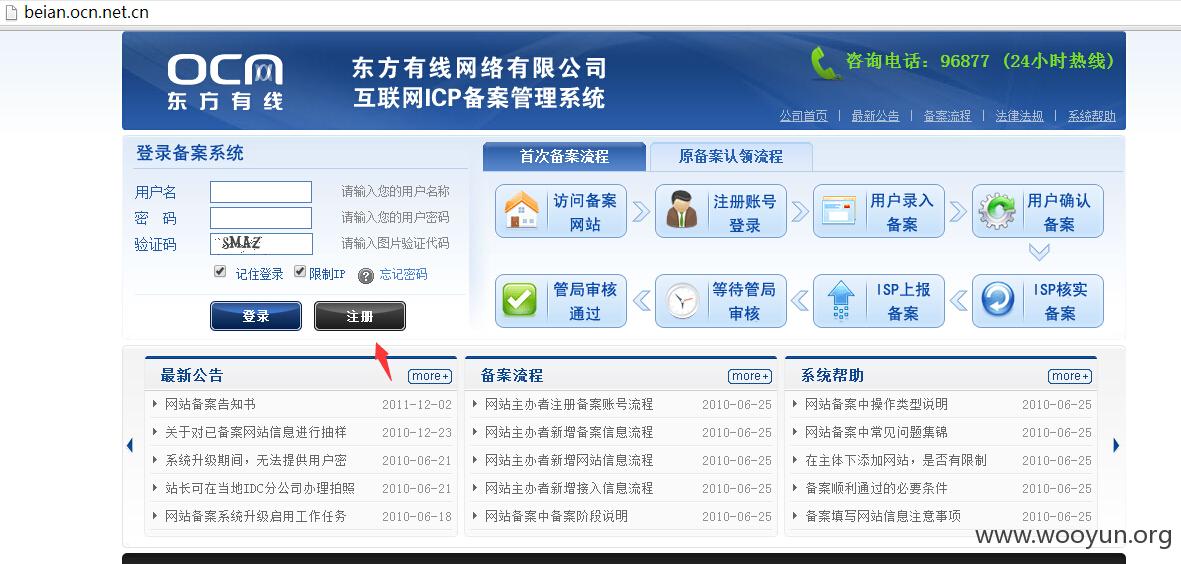The width and height of the screenshot is (1181, 564).
Task: Open the 网站备案告知书 announcement
Action: pos(210,404)
